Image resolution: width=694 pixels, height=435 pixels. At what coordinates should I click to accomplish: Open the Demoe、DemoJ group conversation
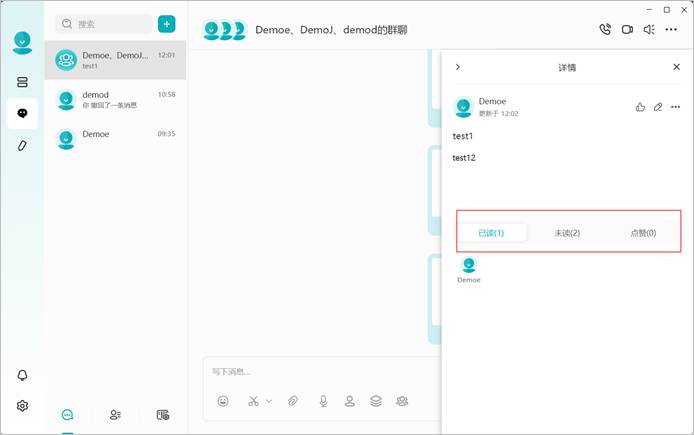pyautogui.click(x=116, y=60)
